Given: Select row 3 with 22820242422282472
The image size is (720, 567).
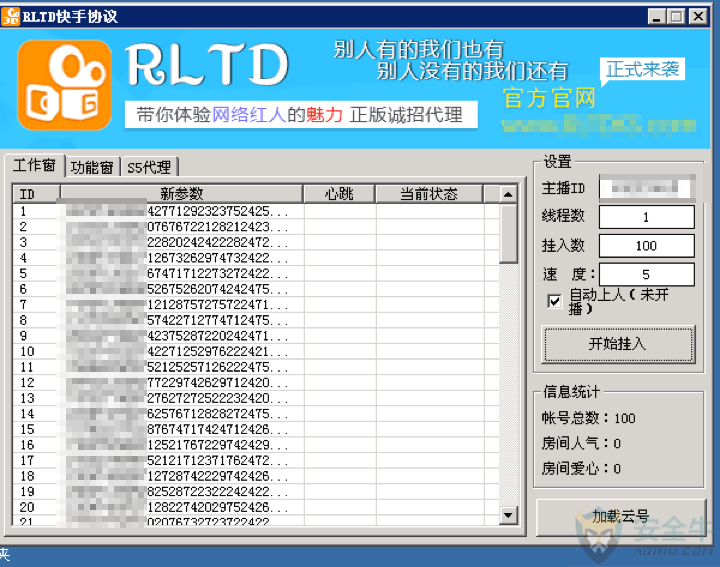Looking at the screenshot, I should [x=256, y=242].
